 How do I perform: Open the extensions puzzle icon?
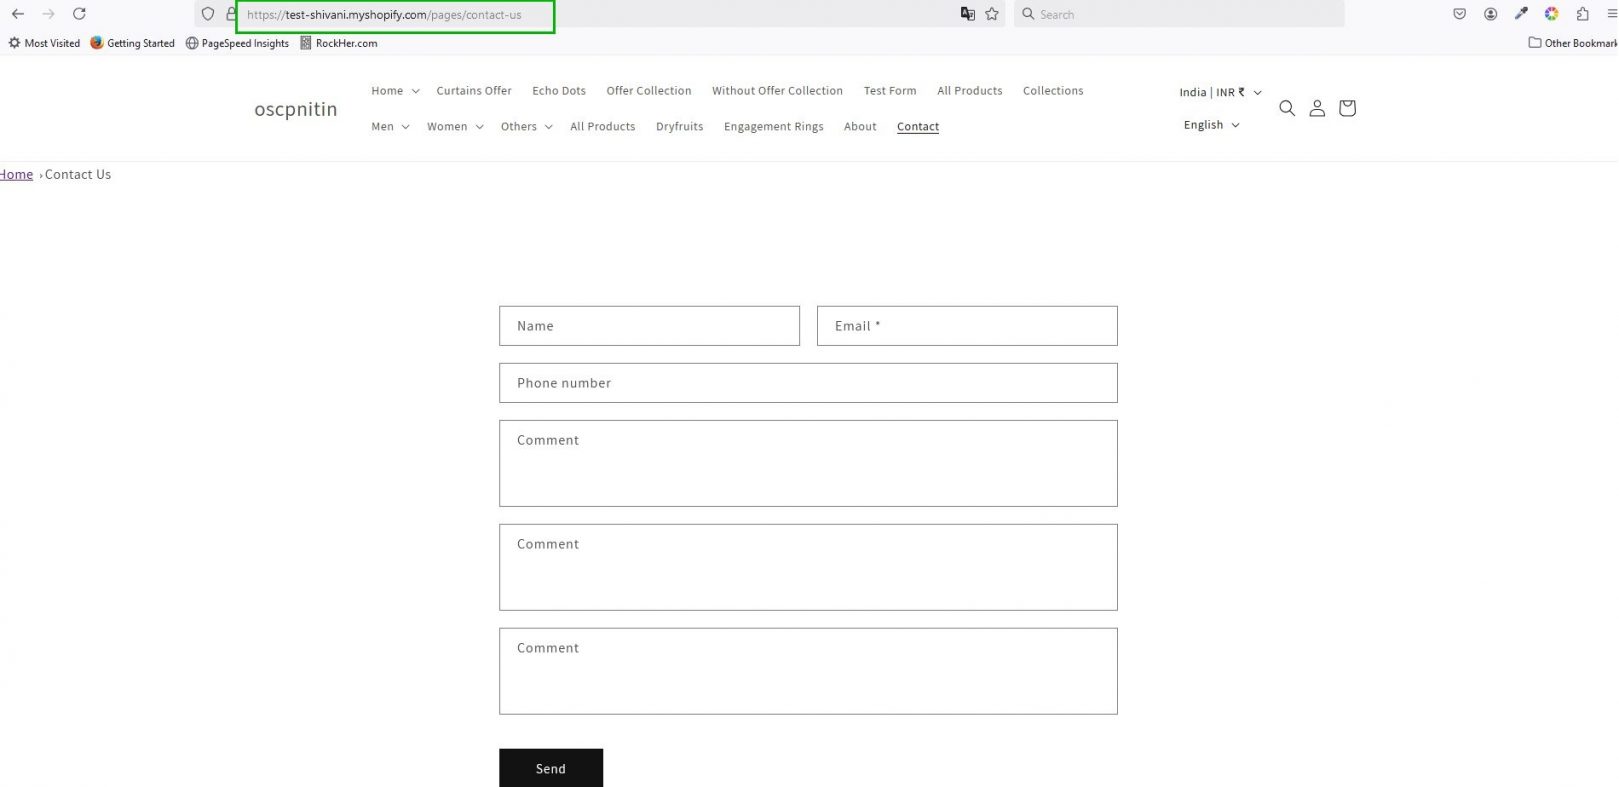pyautogui.click(x=1582, y=14)
